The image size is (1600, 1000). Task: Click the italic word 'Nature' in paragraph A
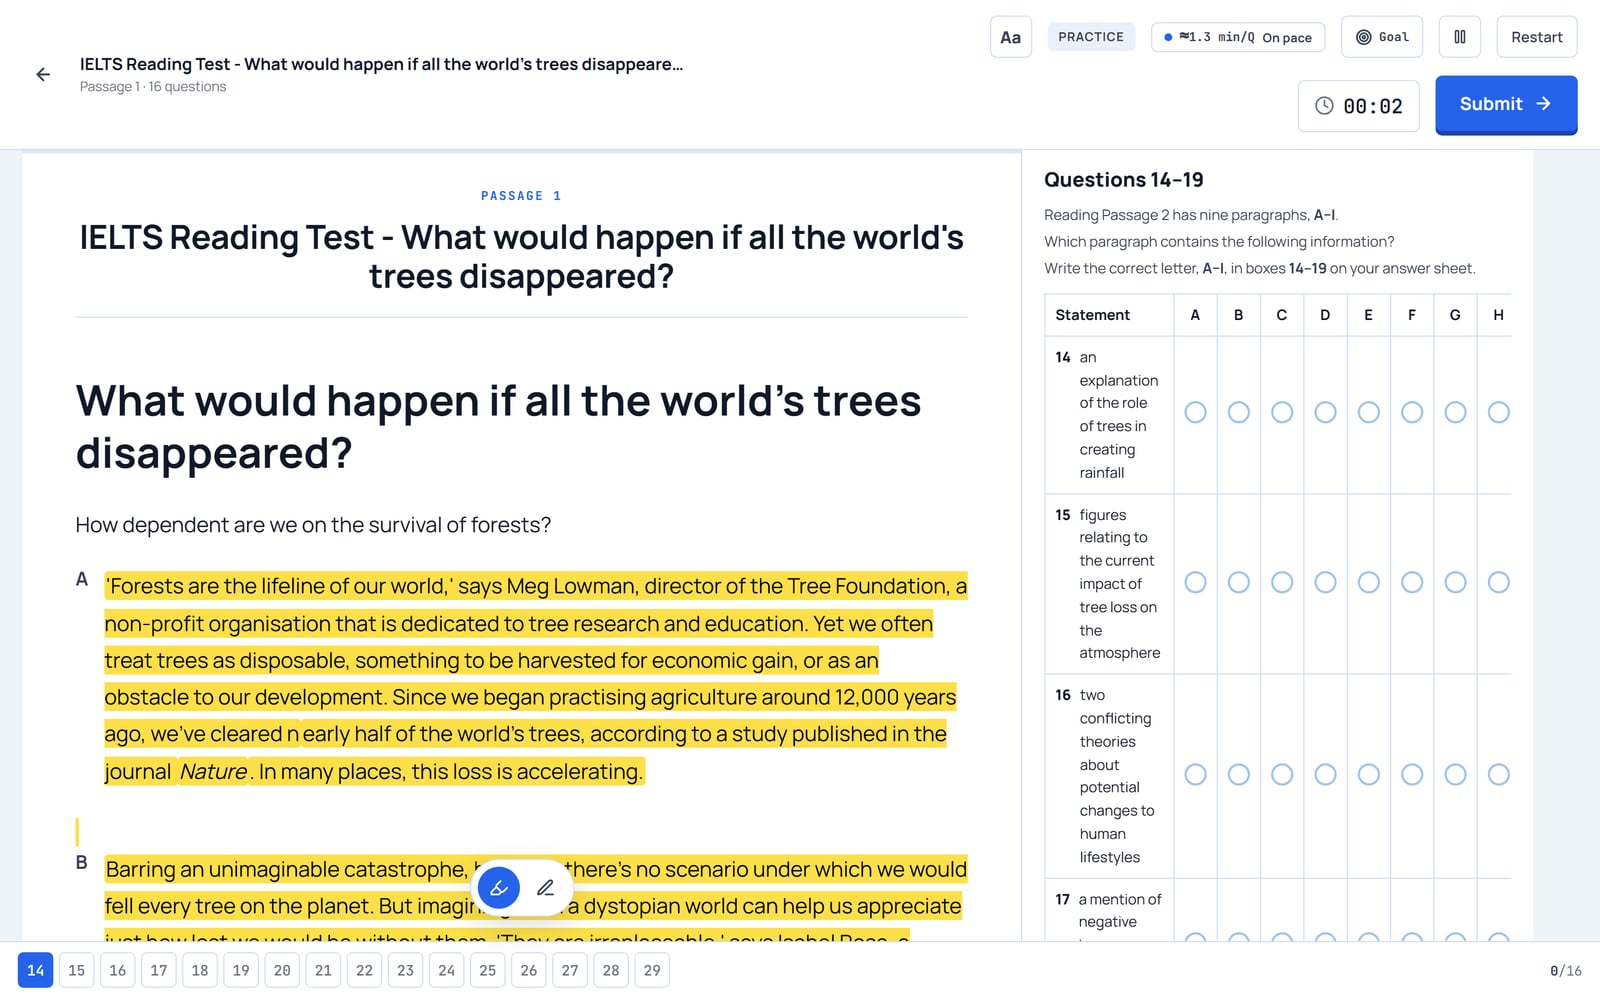click(x=213, y=772)
